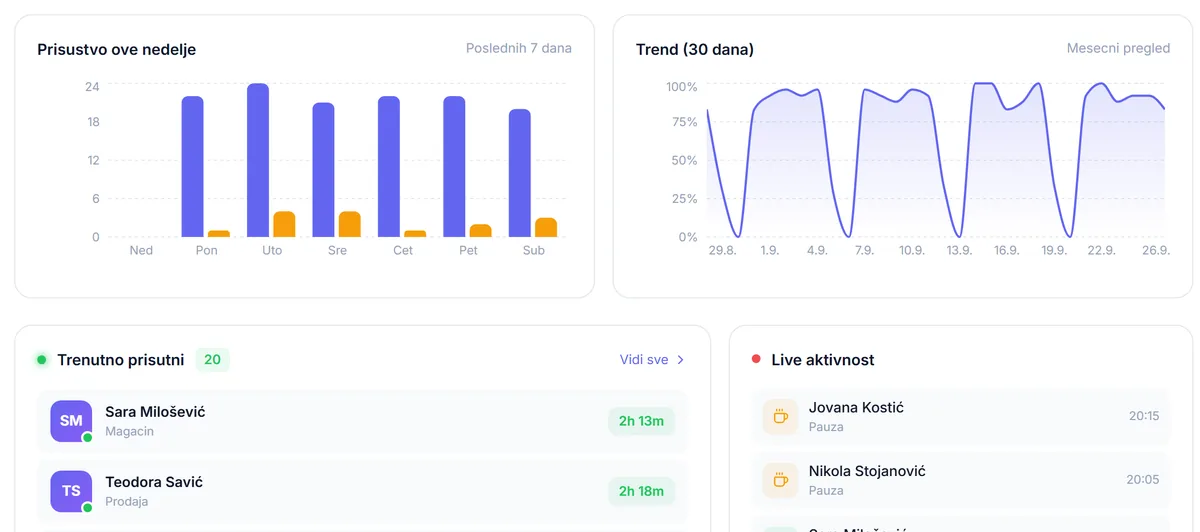Select Jovana Kostić in Live aktivnost
The height and width of the screenshot is (532, 1200).
tap(856, 407)
